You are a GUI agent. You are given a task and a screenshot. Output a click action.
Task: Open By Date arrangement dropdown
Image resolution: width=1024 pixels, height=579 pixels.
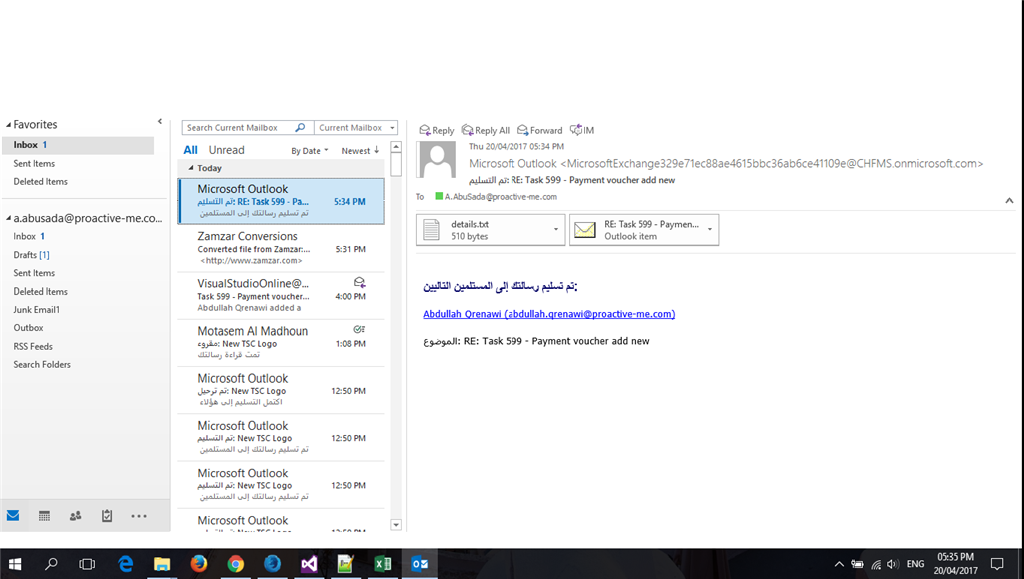pyautogui.click(x=310, y=151)
